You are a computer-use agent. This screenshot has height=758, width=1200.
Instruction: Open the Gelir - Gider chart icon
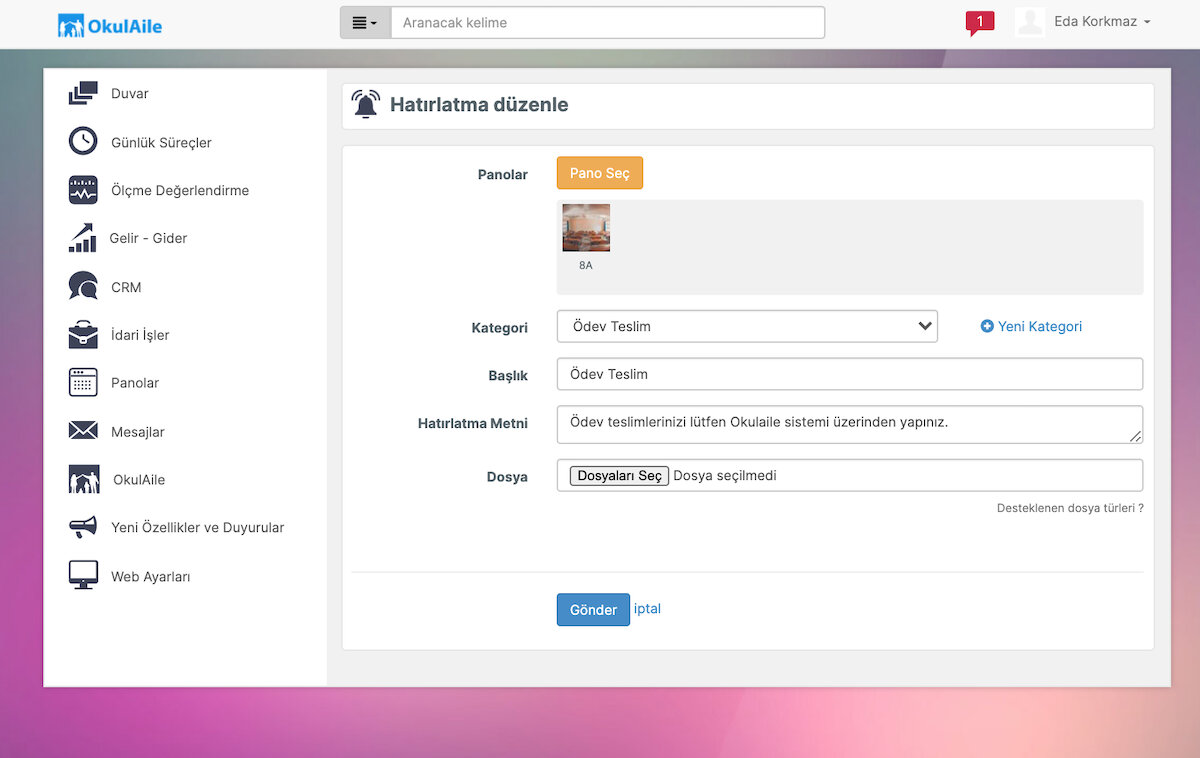pos(82,238)
